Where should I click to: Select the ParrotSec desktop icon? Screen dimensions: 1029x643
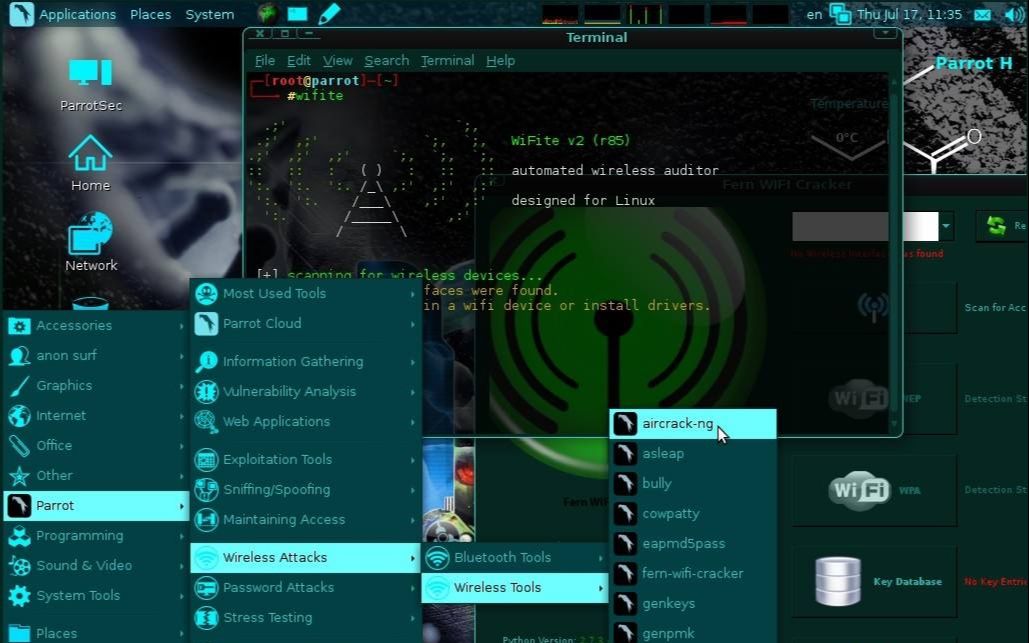coord(91,85)
